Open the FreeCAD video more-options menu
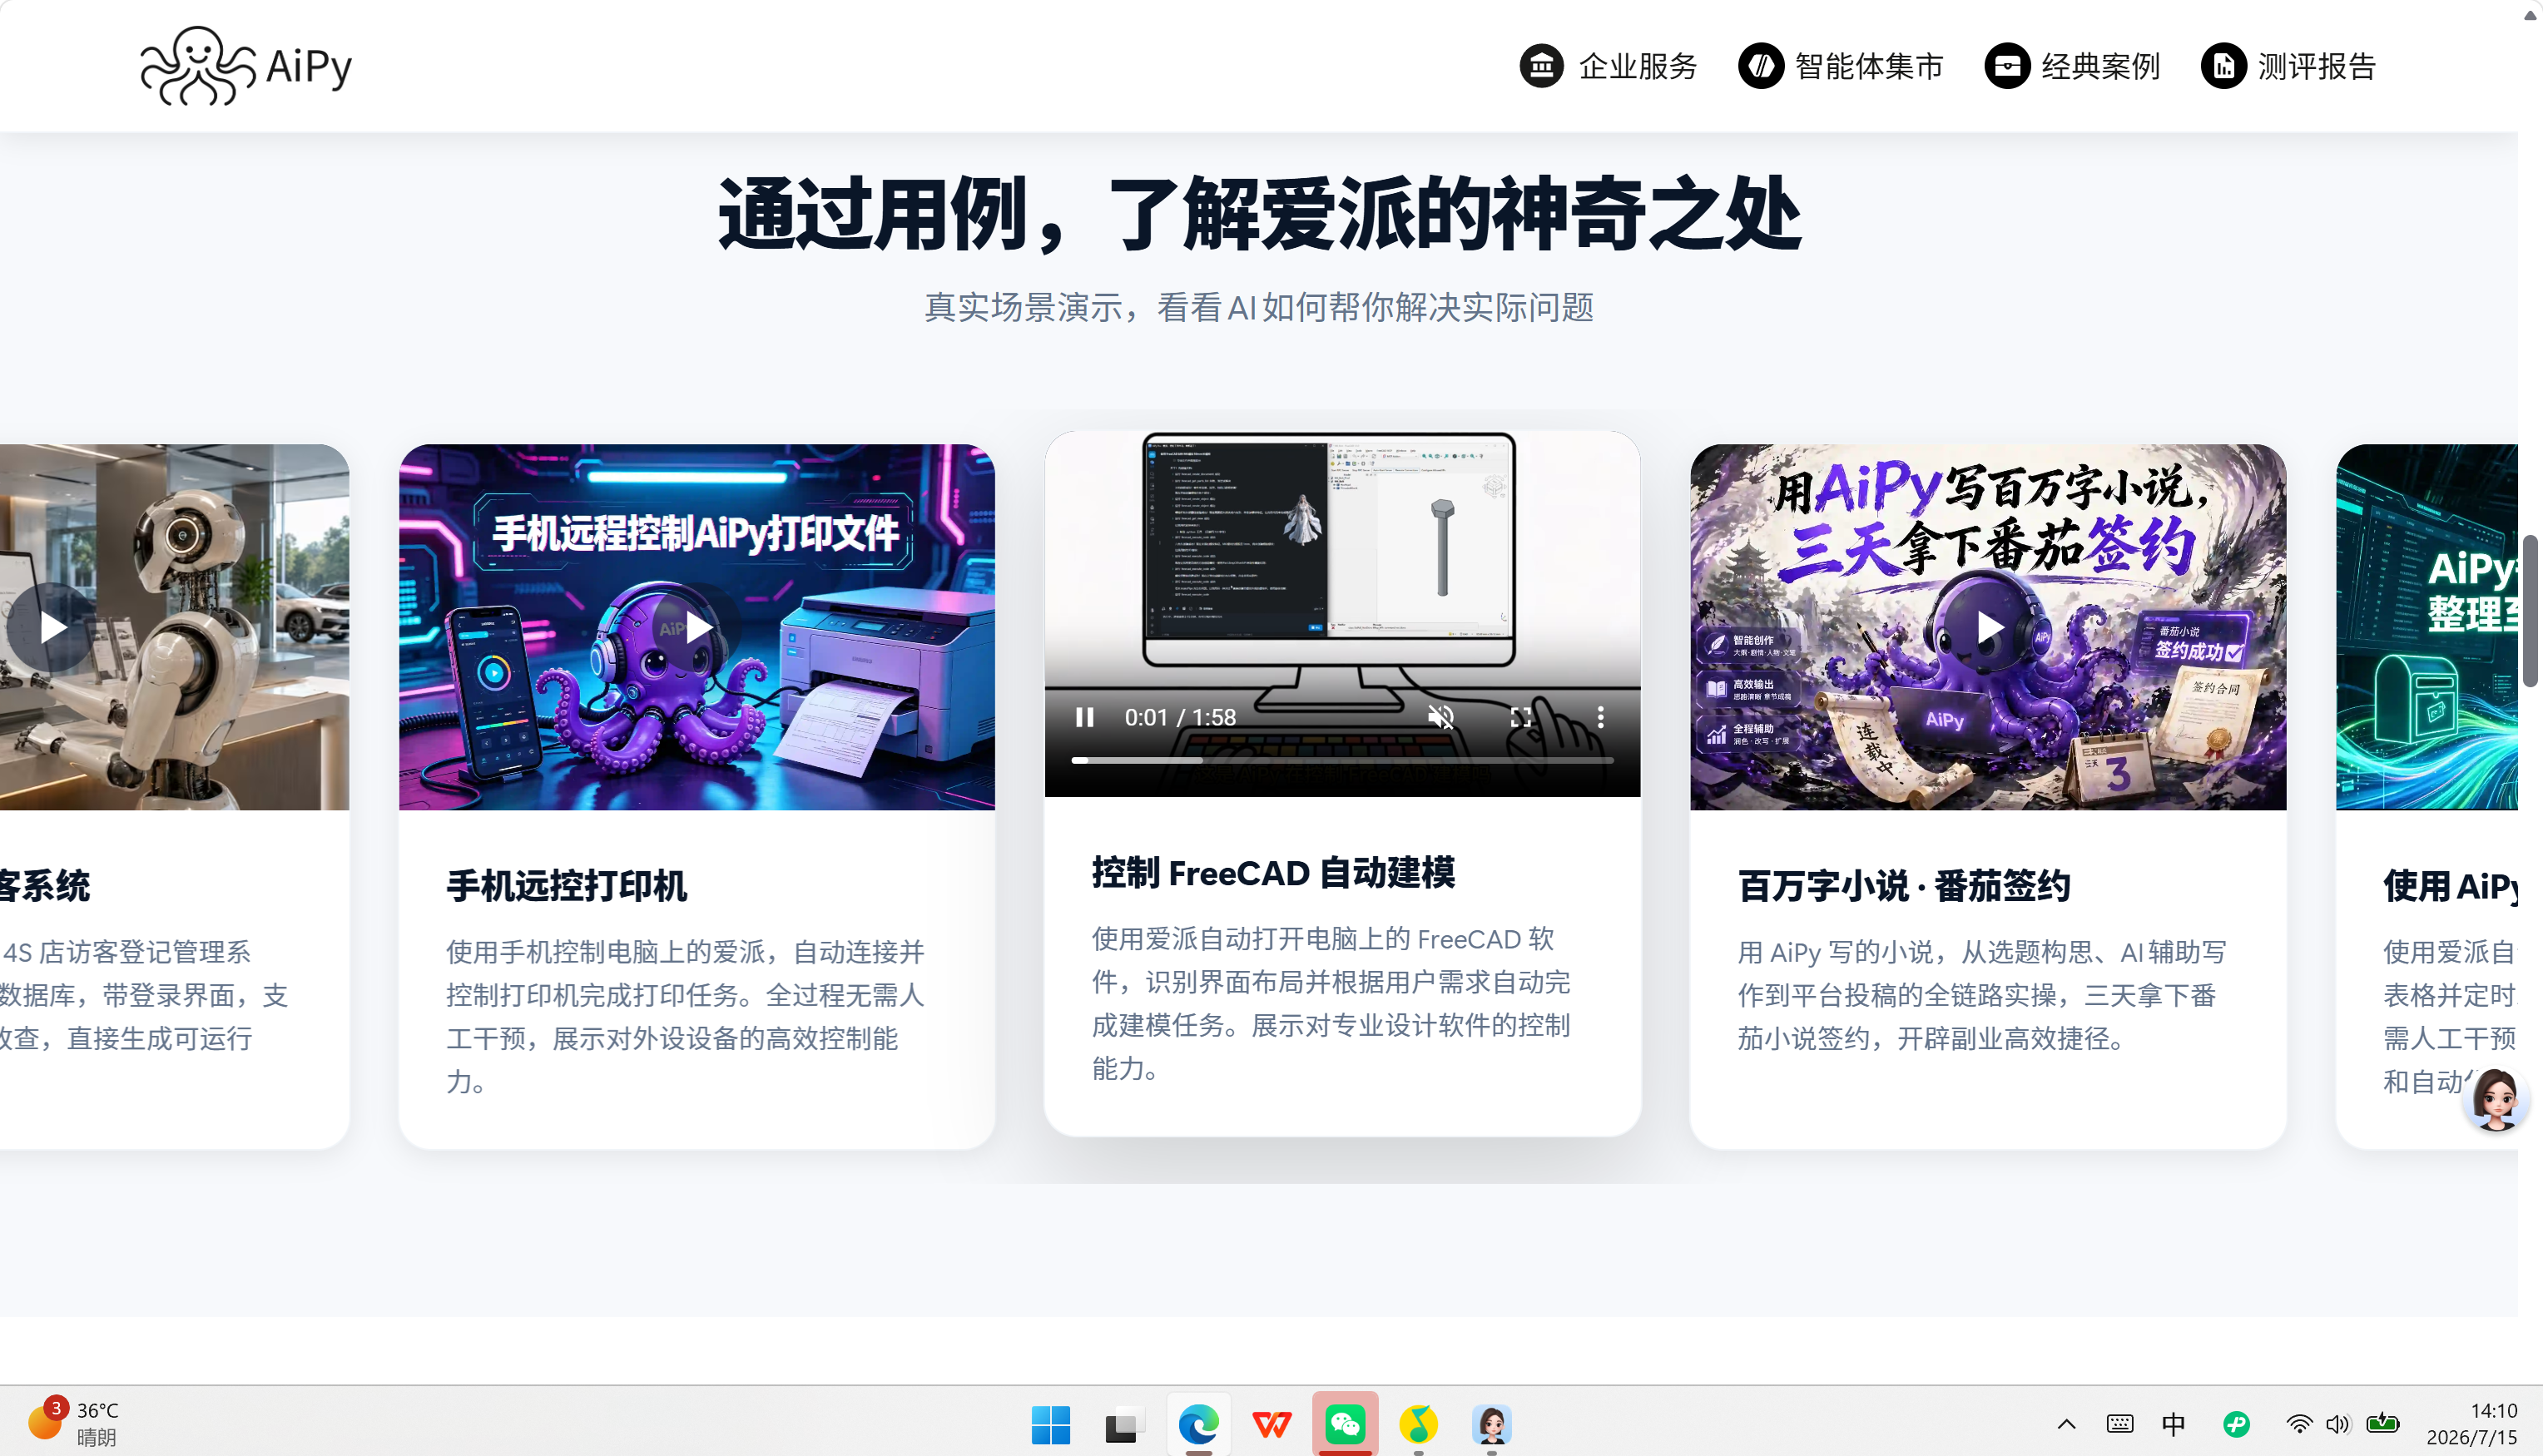This screenshot has height=1456, width=2543. coord(1600,717)
